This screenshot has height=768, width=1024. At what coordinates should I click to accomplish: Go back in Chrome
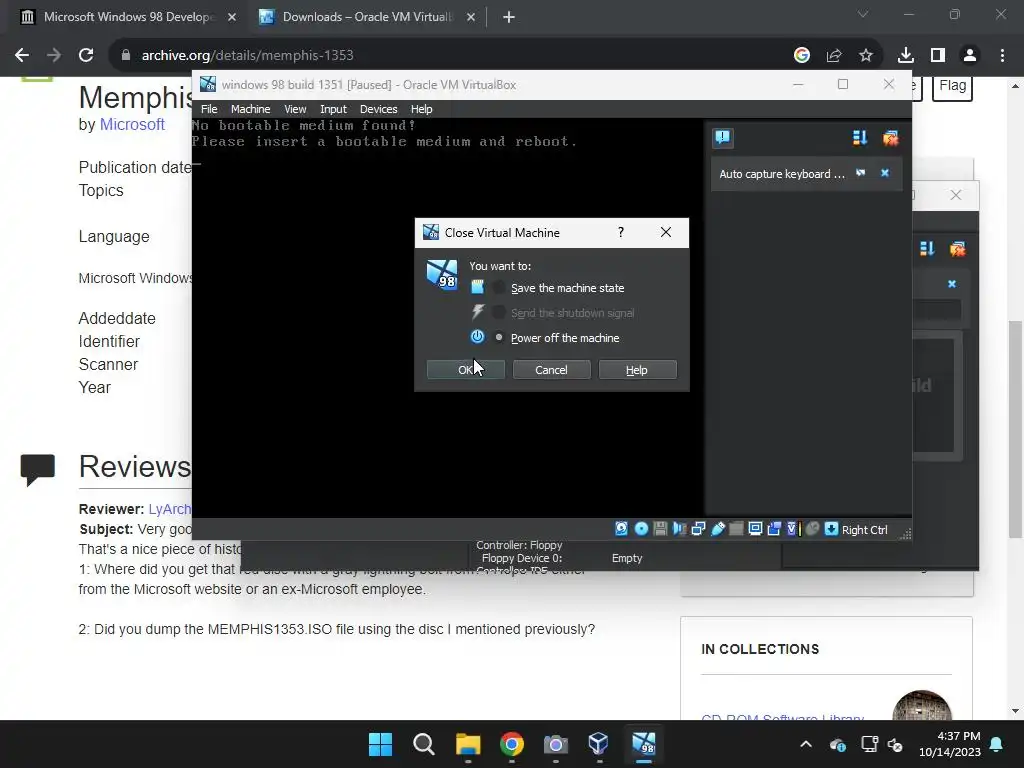click(22, 55)
